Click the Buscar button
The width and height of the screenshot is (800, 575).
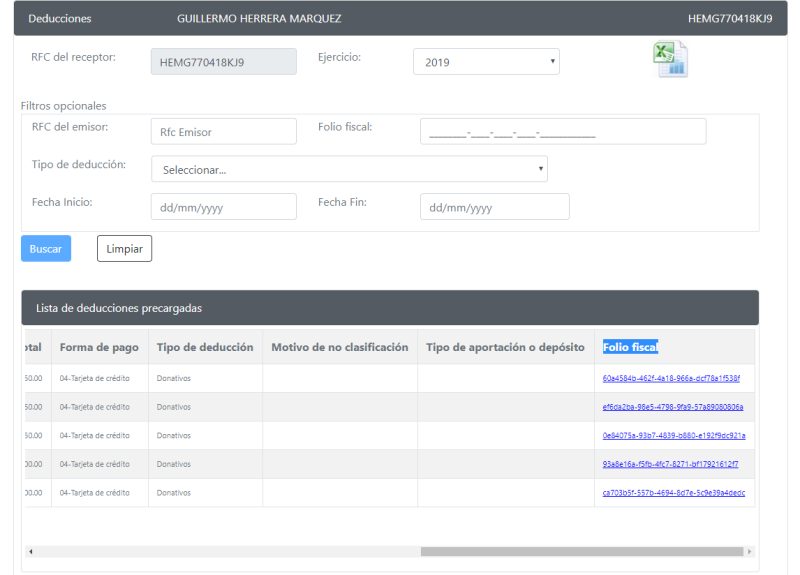click(46, 248)
